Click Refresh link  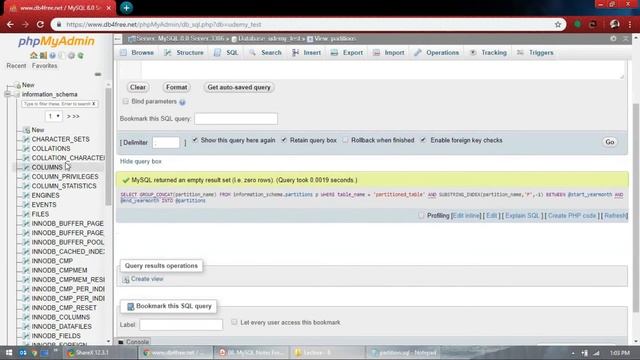click(x=615, y=216)
